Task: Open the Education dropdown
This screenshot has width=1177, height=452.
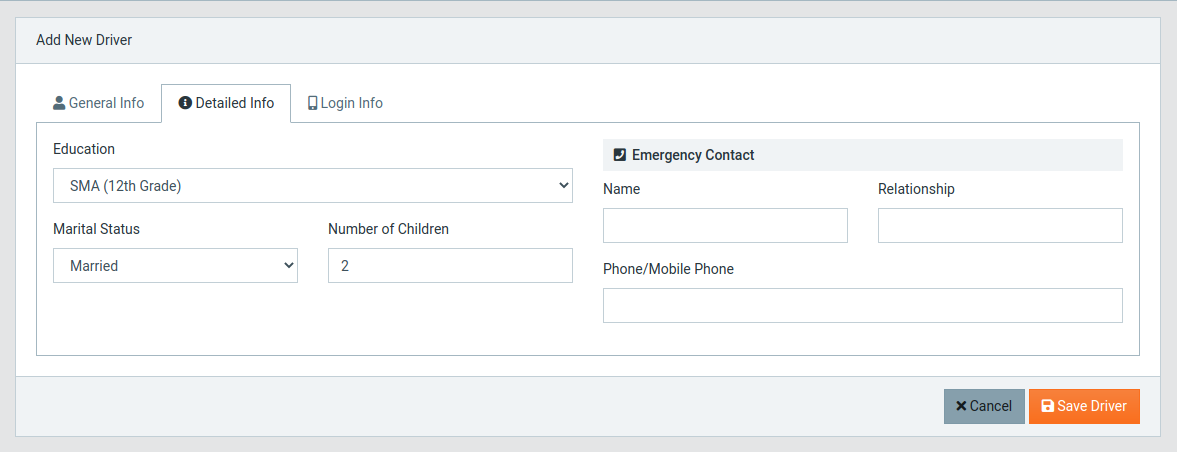Action: coord(312,185)
